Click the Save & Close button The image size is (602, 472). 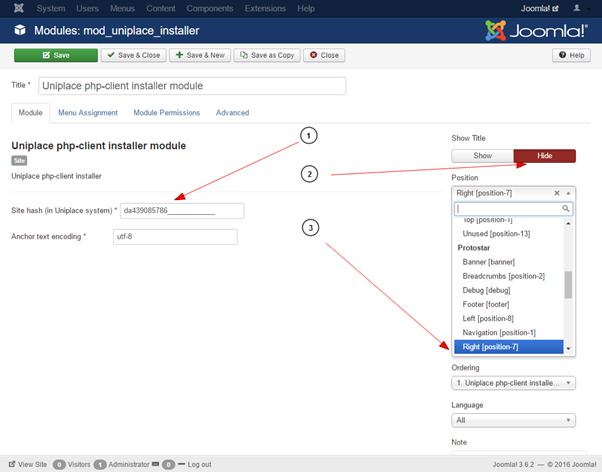[134, 55]
